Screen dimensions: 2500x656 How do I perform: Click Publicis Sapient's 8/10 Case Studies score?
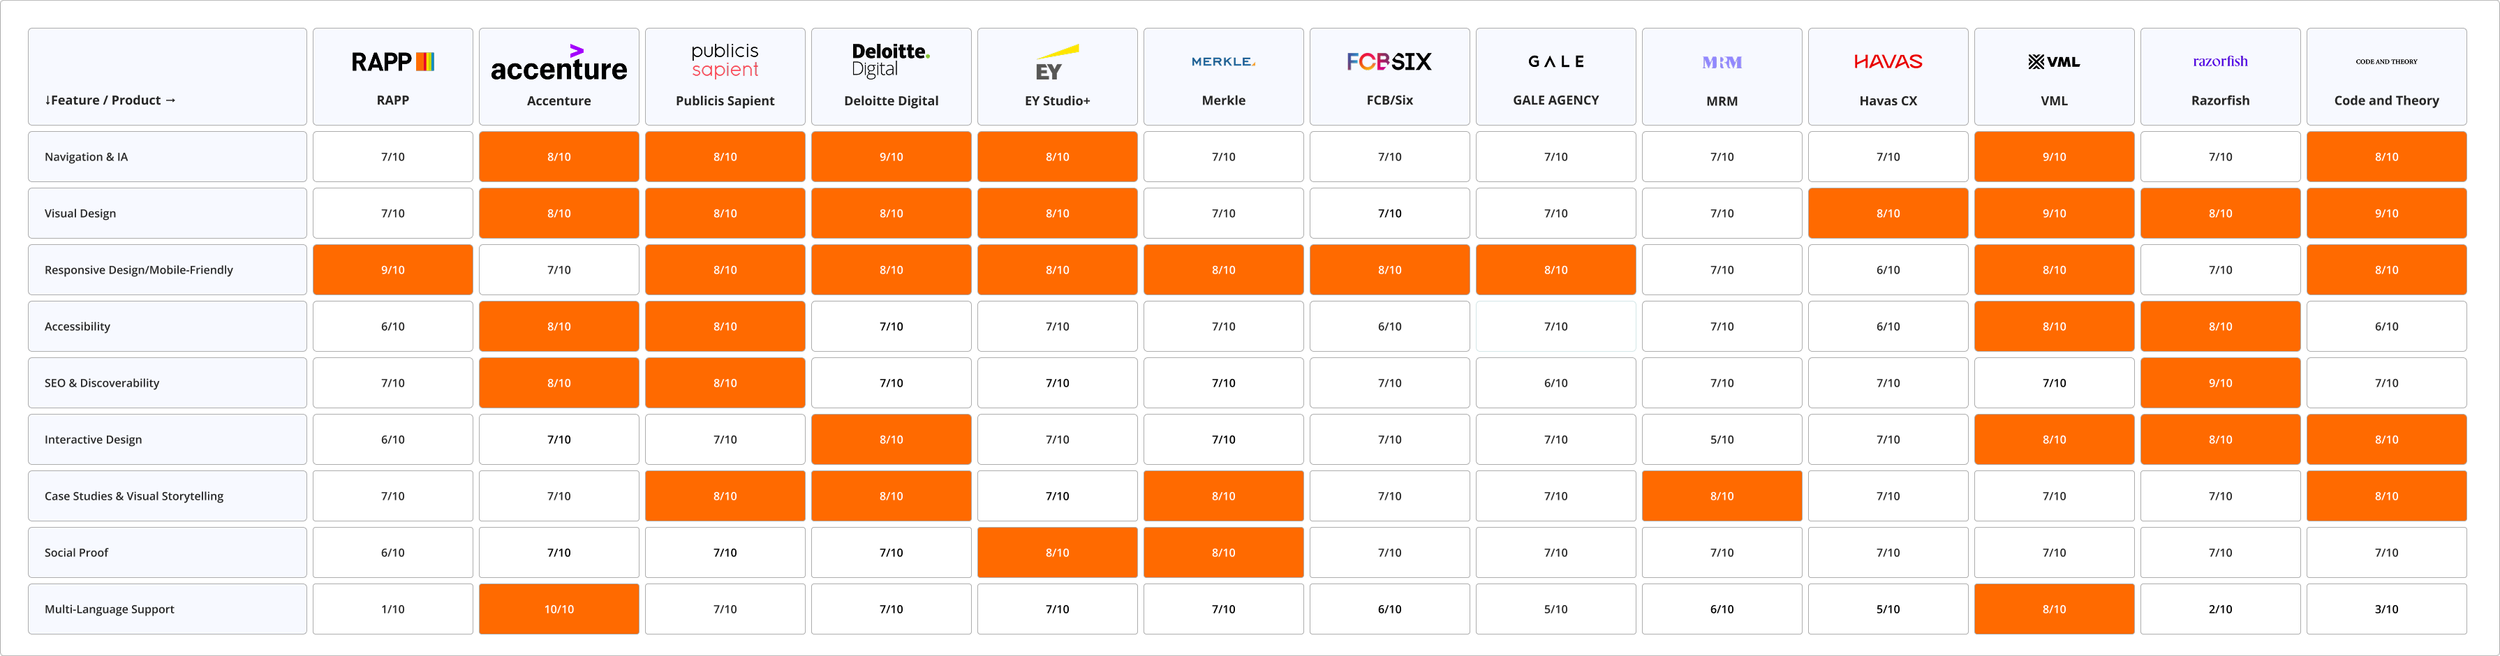(x=725, y=496)
